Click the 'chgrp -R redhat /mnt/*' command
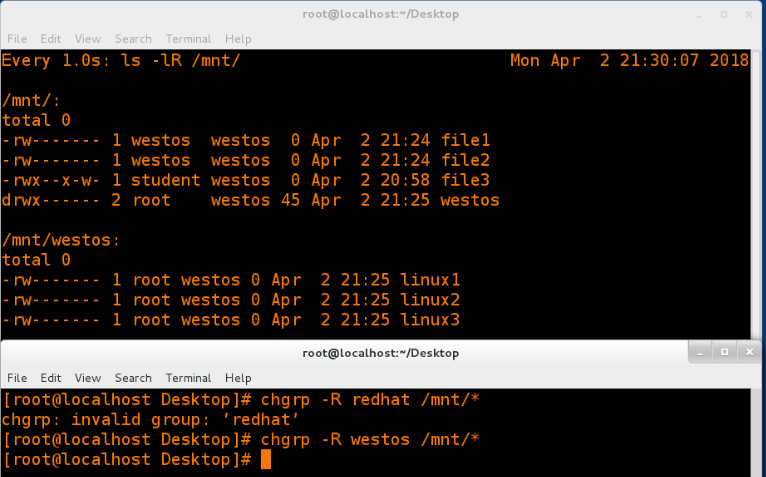The width and height of the screenshot is (766, 477). pyautogui.click(x=370, y=400)
